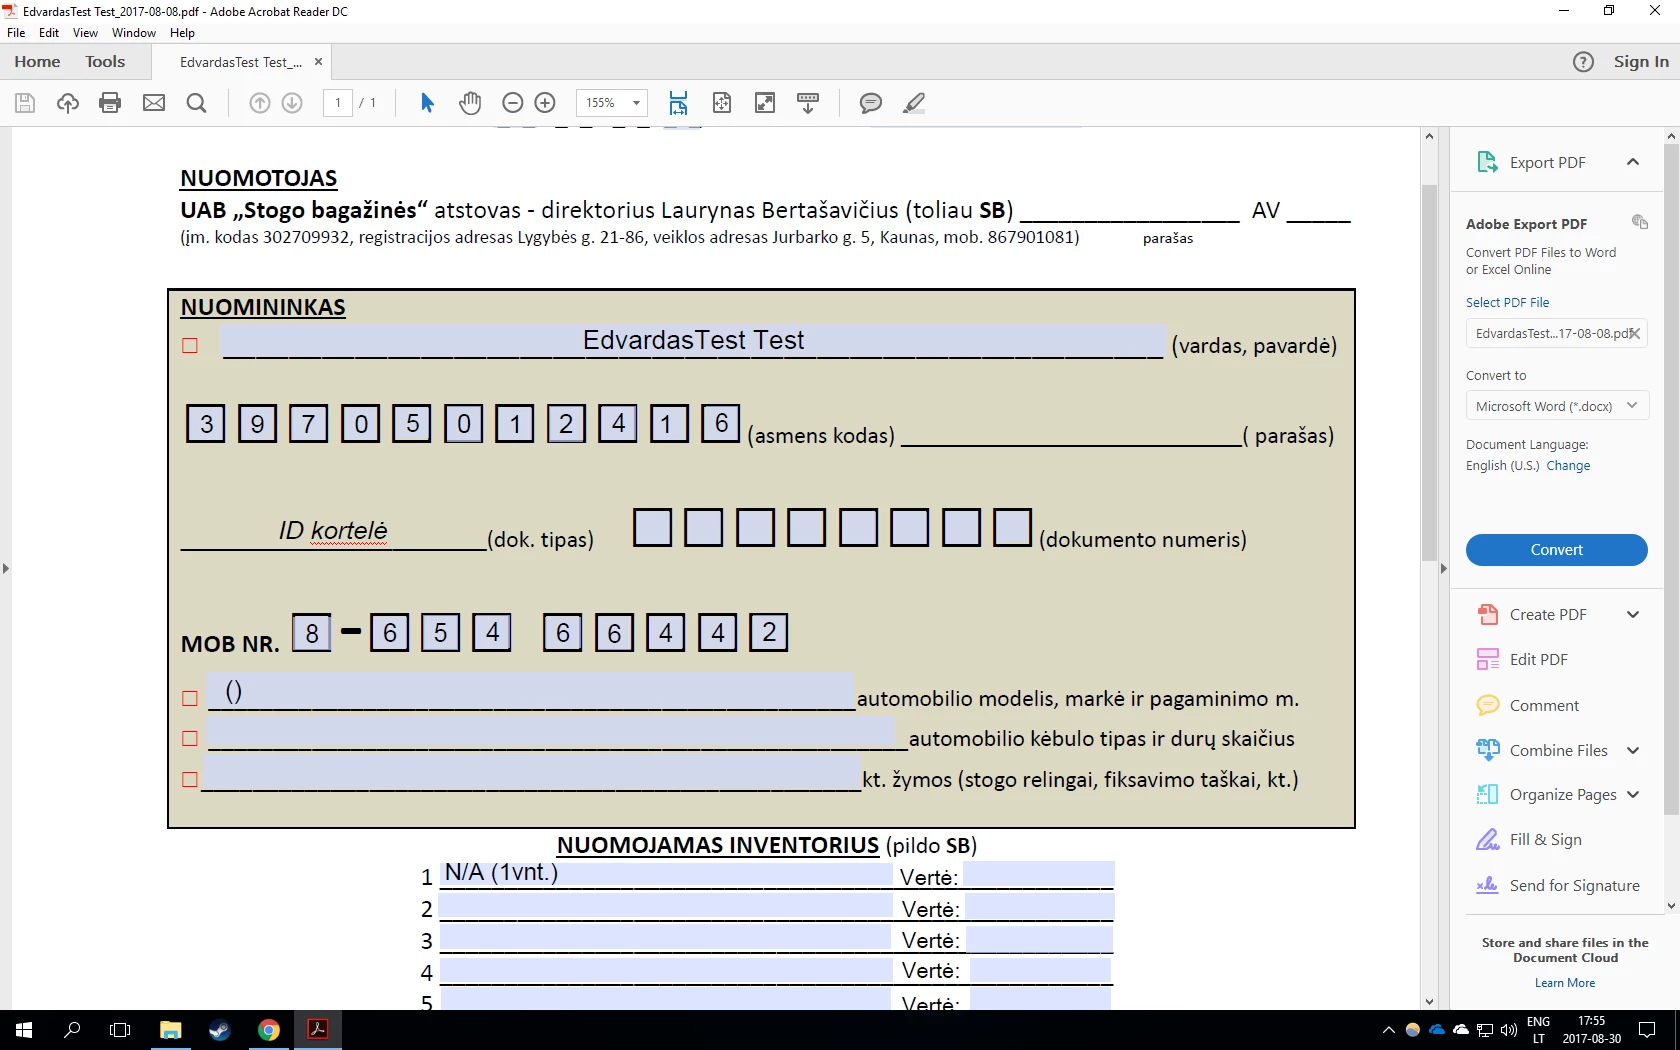Add a sticky note comment
This screenshot has width=1680, height=1050.
point(871,103)
